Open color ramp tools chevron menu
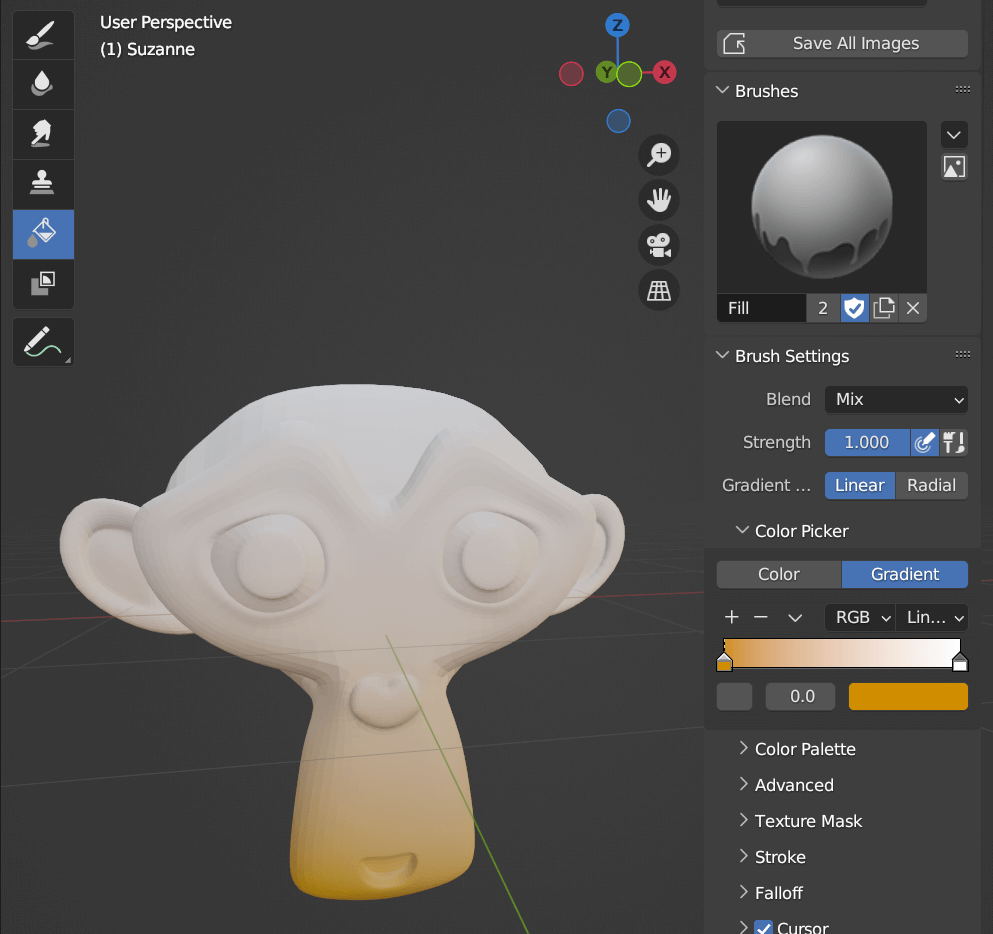Image resolution: width=993 pixels, height=934 pixels. 795,617
